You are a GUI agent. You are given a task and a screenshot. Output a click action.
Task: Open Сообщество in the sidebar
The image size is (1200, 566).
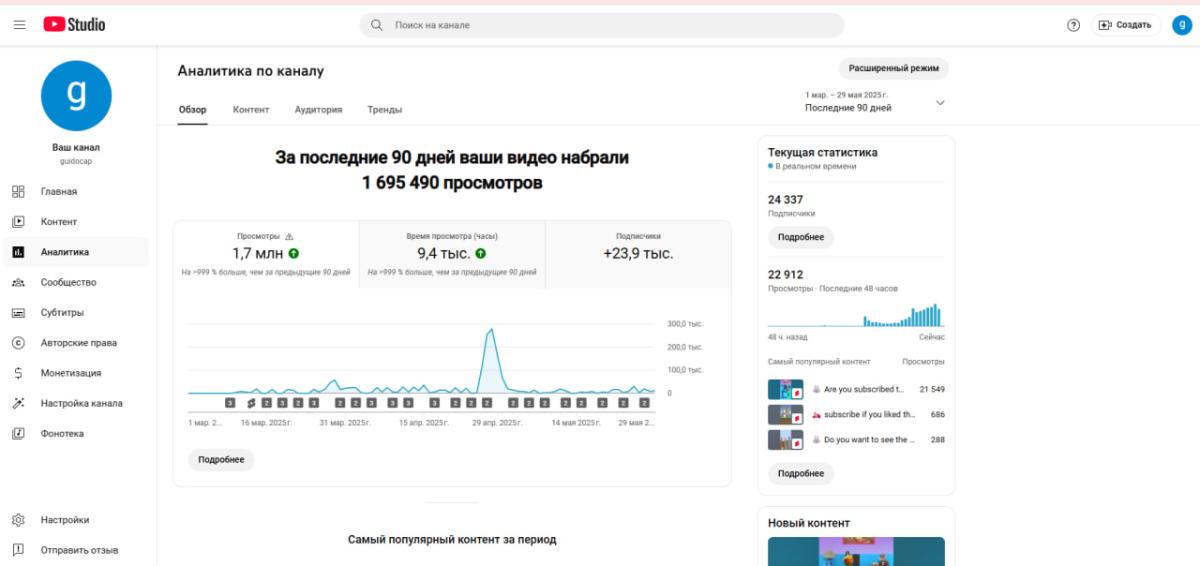click(76, 282)
